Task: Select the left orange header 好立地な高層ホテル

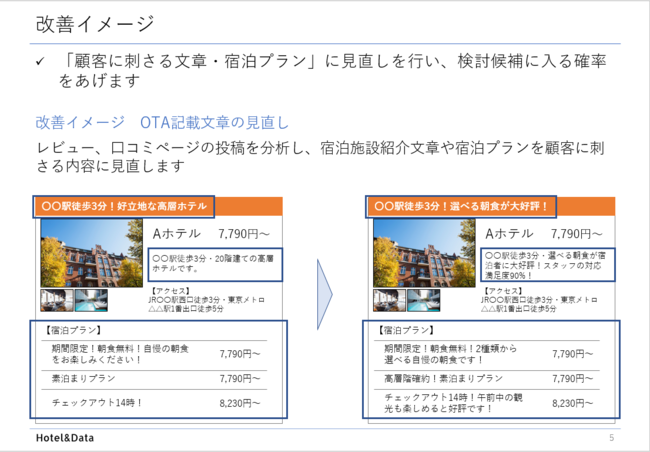Action: point(124,206)
